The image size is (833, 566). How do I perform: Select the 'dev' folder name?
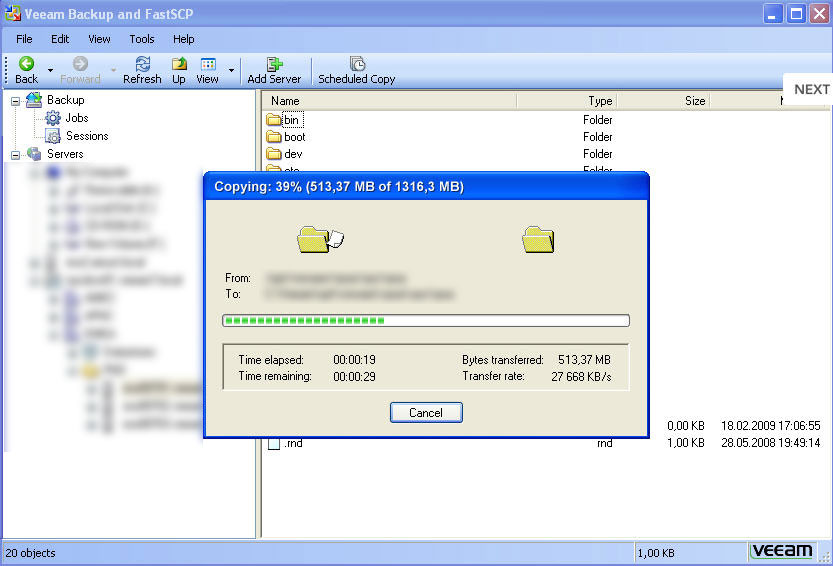point(293,154)
